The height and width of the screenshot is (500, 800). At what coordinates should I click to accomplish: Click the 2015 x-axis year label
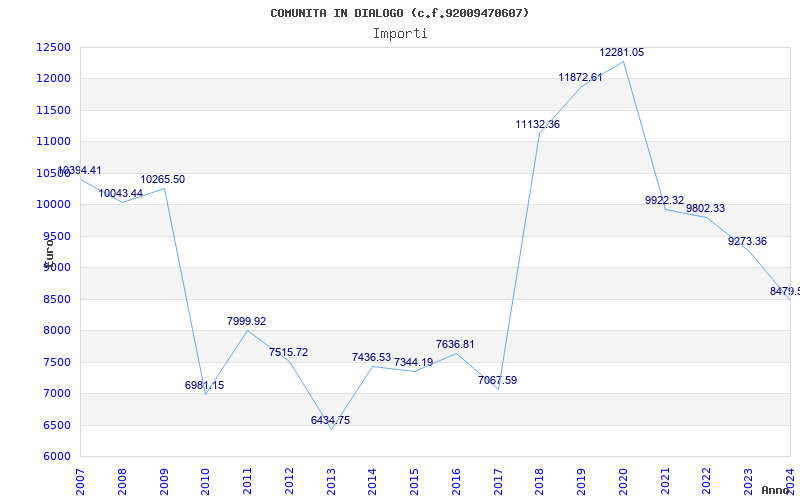[414, 482]
